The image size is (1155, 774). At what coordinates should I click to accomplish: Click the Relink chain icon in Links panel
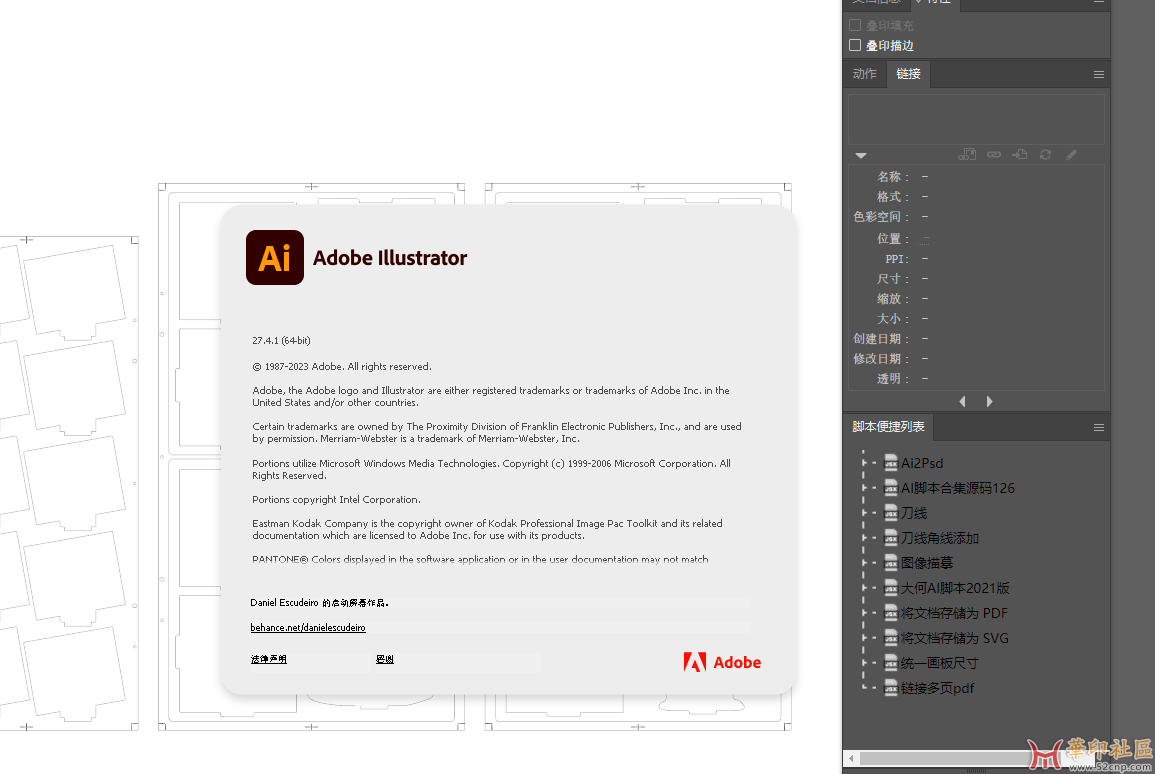pos(994,155)
